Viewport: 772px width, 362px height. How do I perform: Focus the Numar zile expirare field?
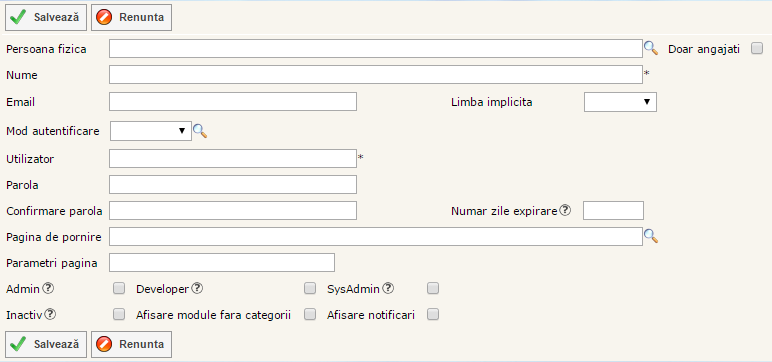pyautogui.click(x=613, y=211)
